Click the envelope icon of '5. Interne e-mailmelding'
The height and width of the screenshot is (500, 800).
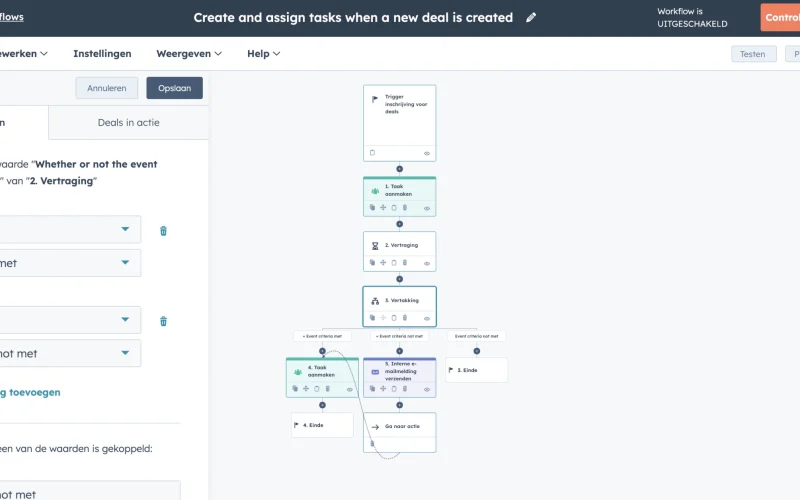coord(375,372)
